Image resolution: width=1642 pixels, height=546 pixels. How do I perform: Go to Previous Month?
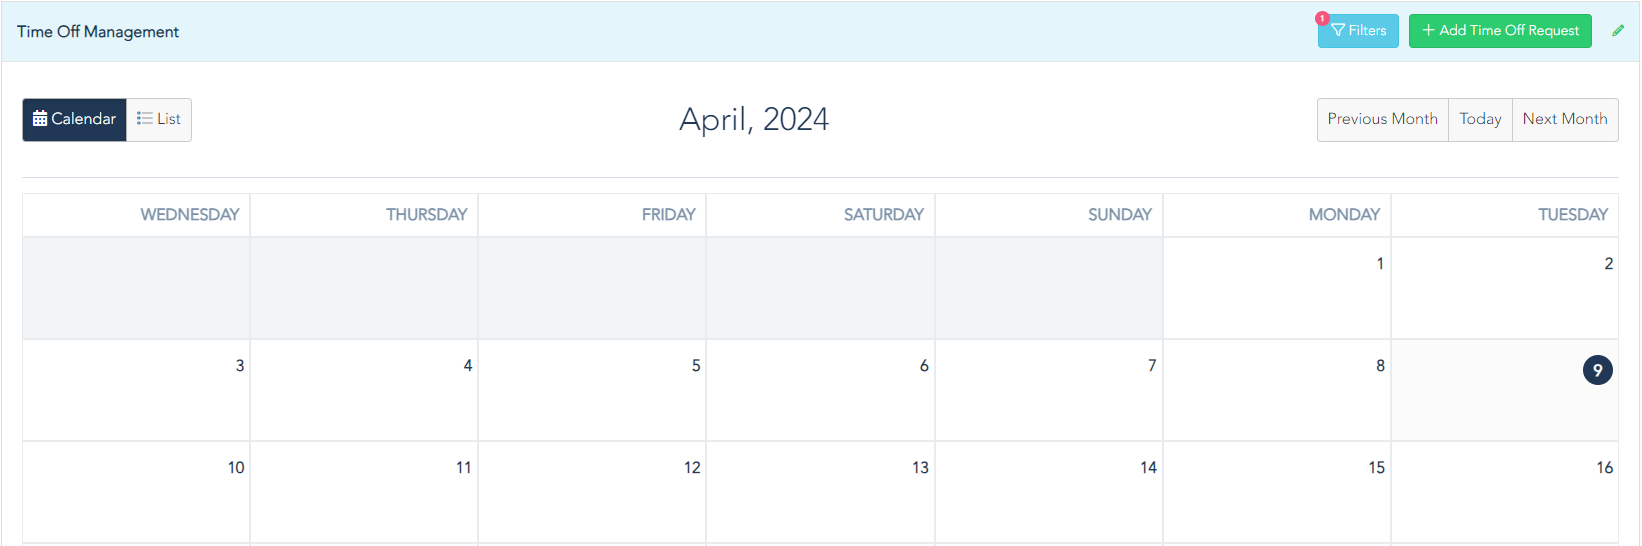point(1383,119)
